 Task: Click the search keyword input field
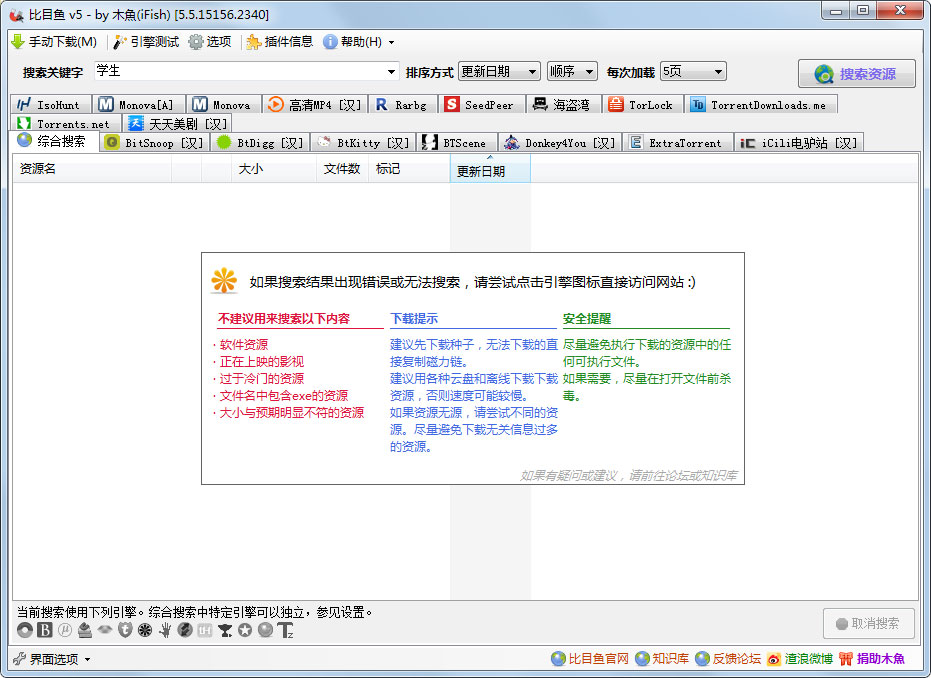238,72
